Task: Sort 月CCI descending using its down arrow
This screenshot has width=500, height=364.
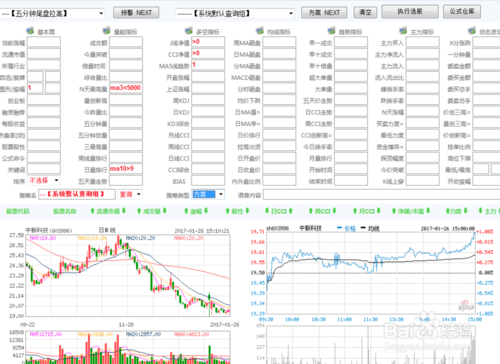Action: (x=378, y=211)
